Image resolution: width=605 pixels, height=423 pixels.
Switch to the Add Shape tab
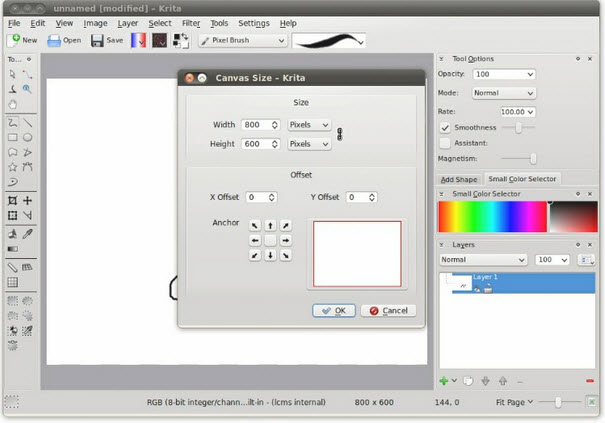pyautogui.click(x=459, y=179)
